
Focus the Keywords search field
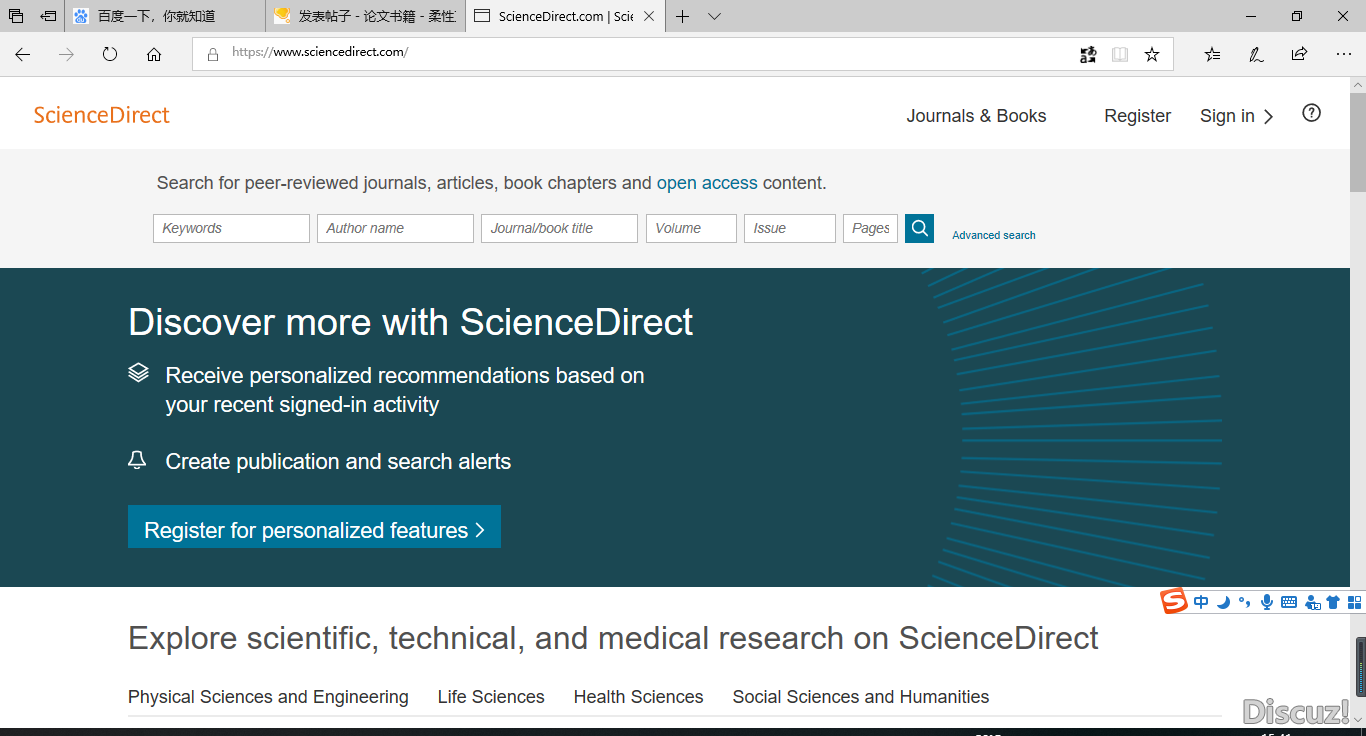tap(231, 228)
